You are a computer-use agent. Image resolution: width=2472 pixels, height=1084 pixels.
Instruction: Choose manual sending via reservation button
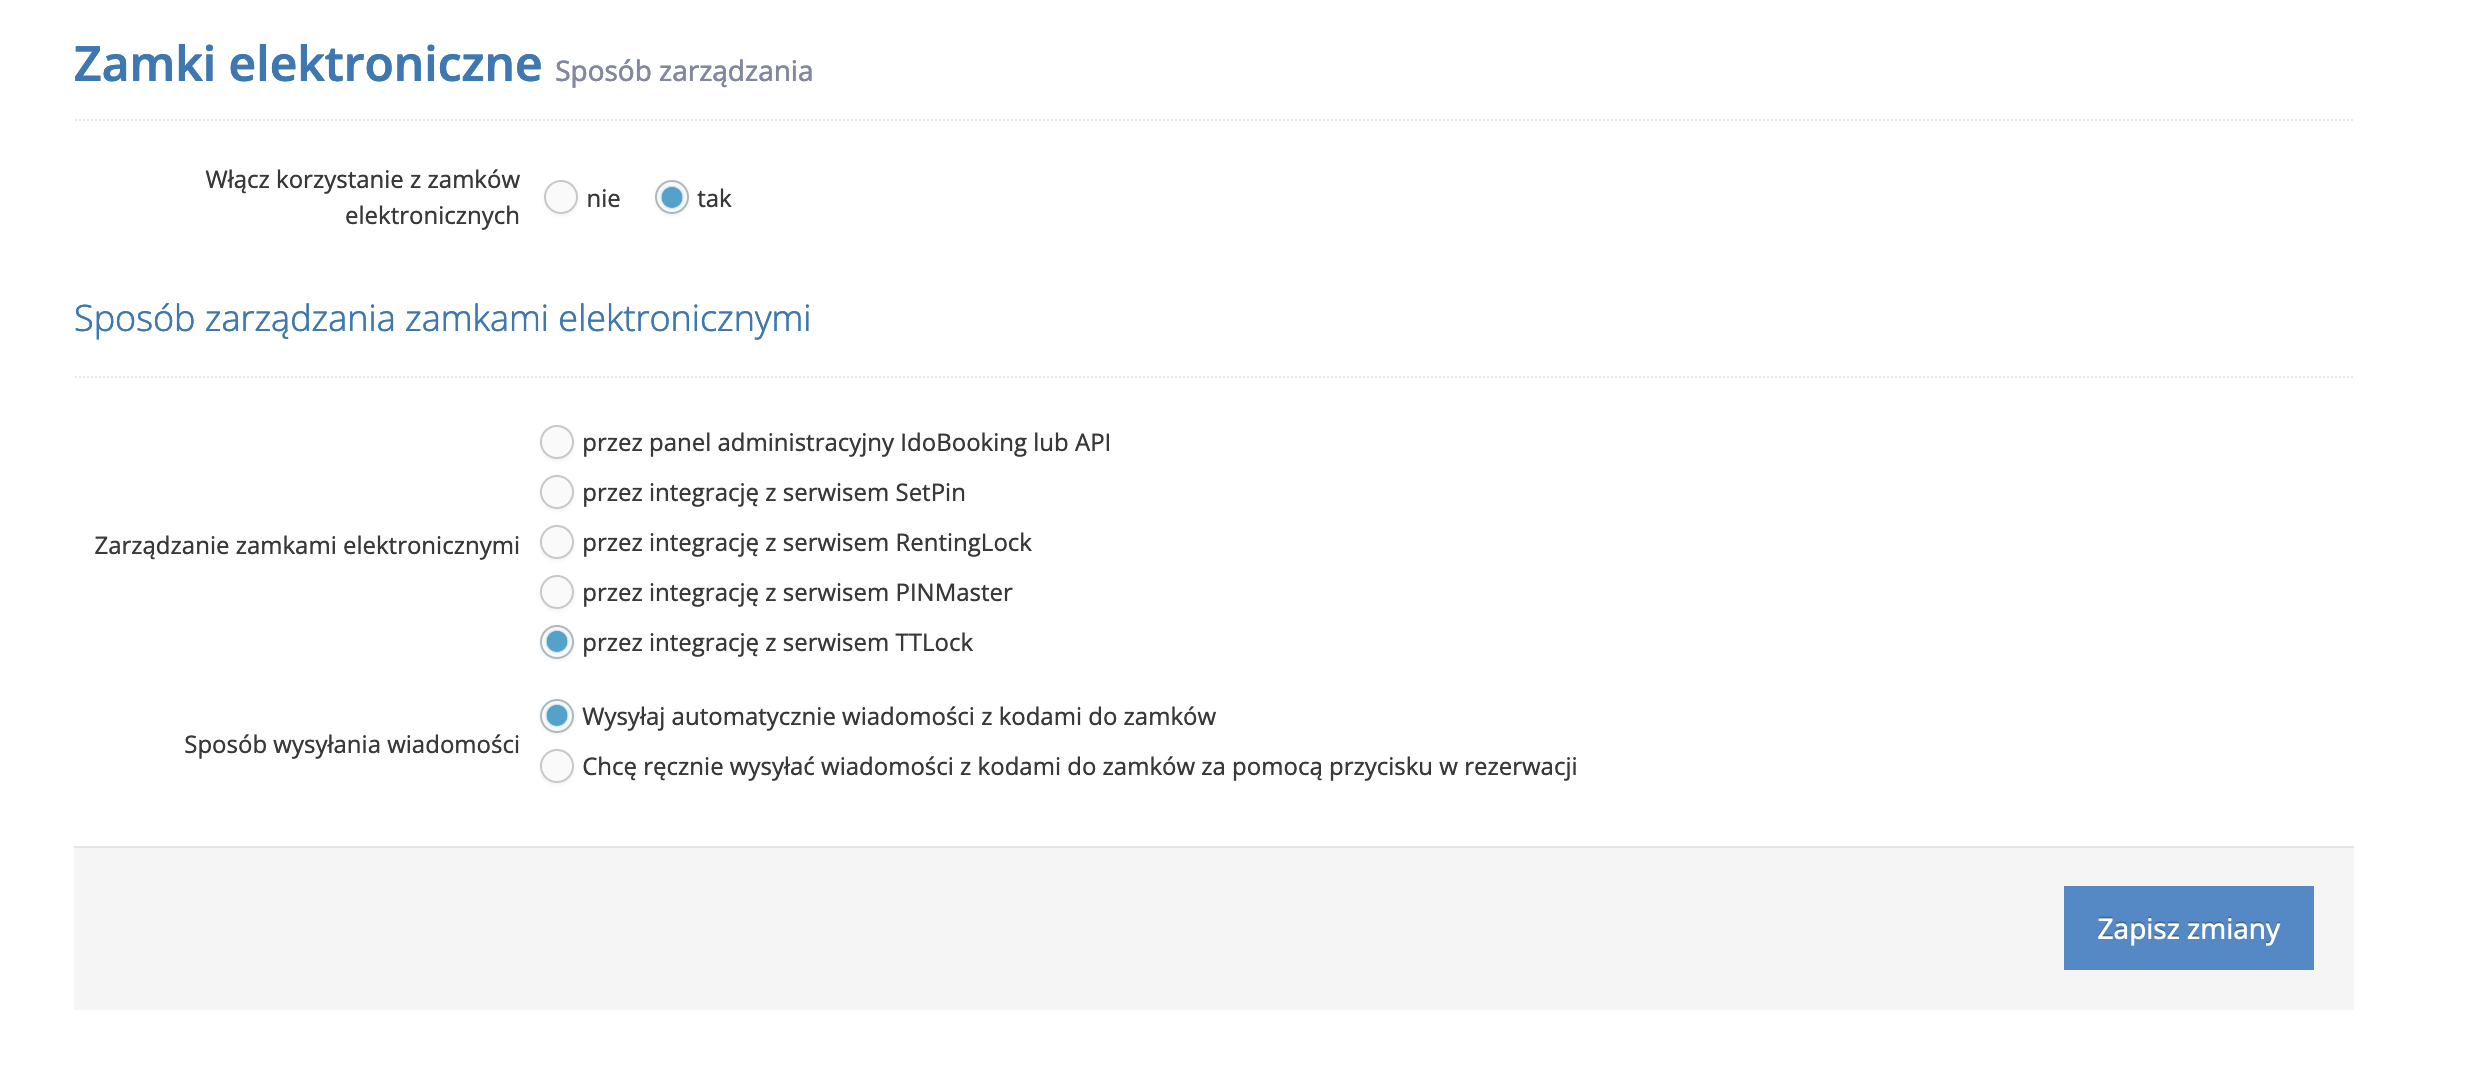pos(557,766)
